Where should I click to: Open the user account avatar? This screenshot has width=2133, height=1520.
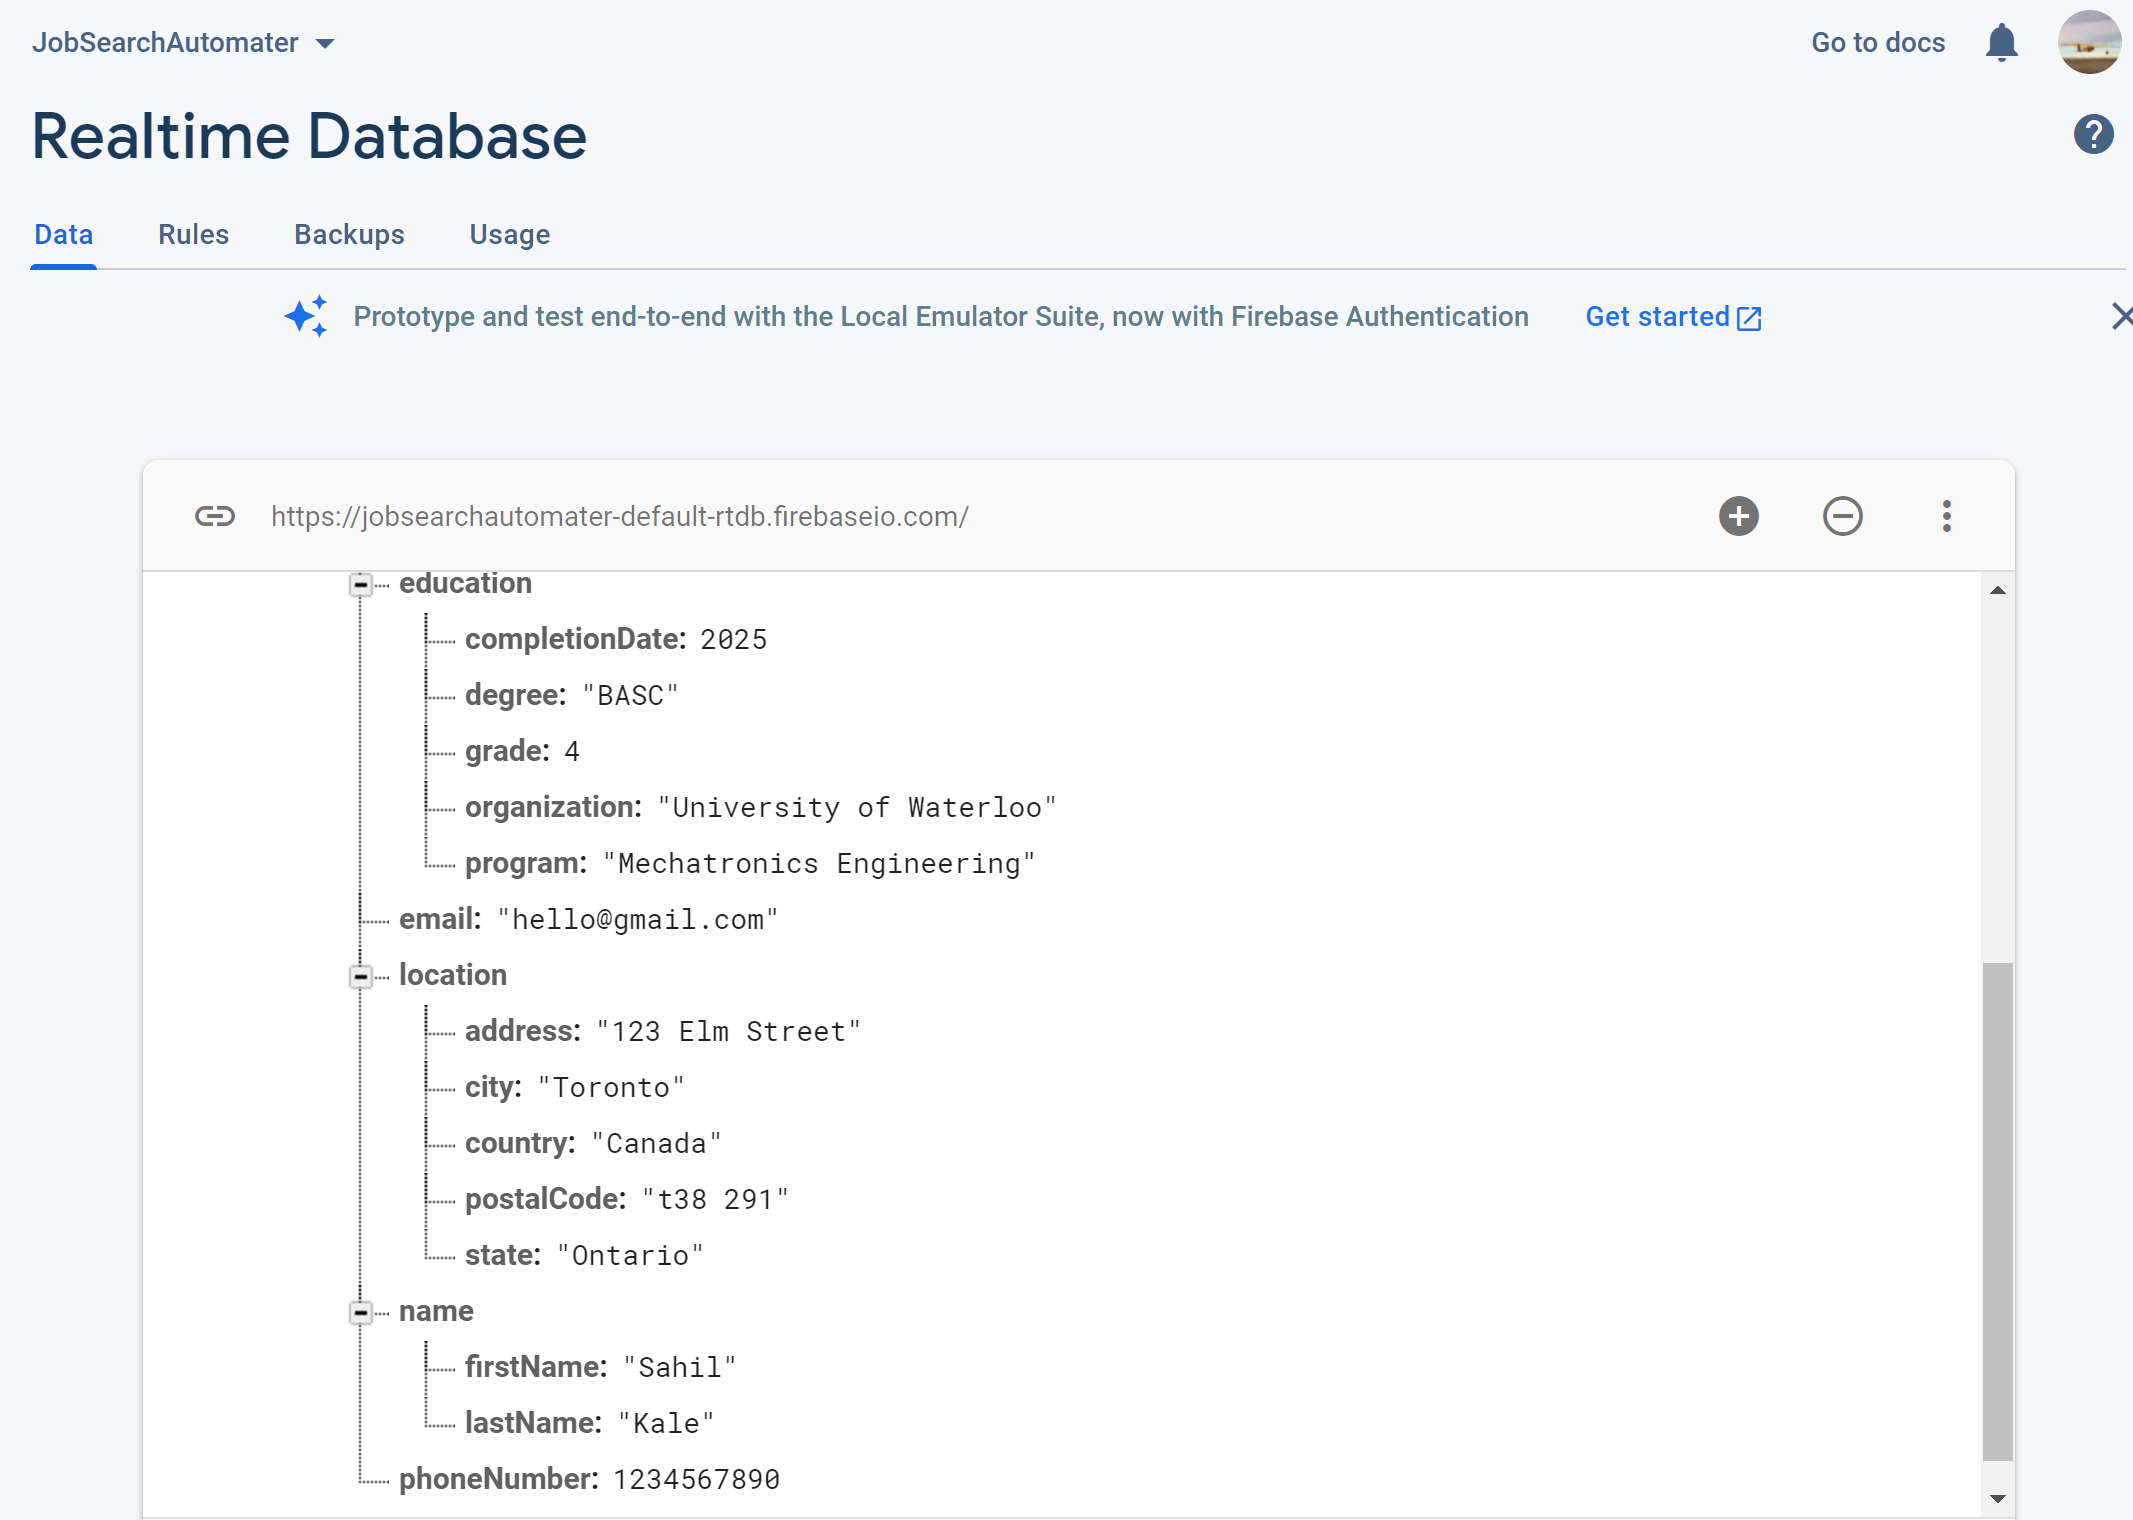coord(2089,43)
